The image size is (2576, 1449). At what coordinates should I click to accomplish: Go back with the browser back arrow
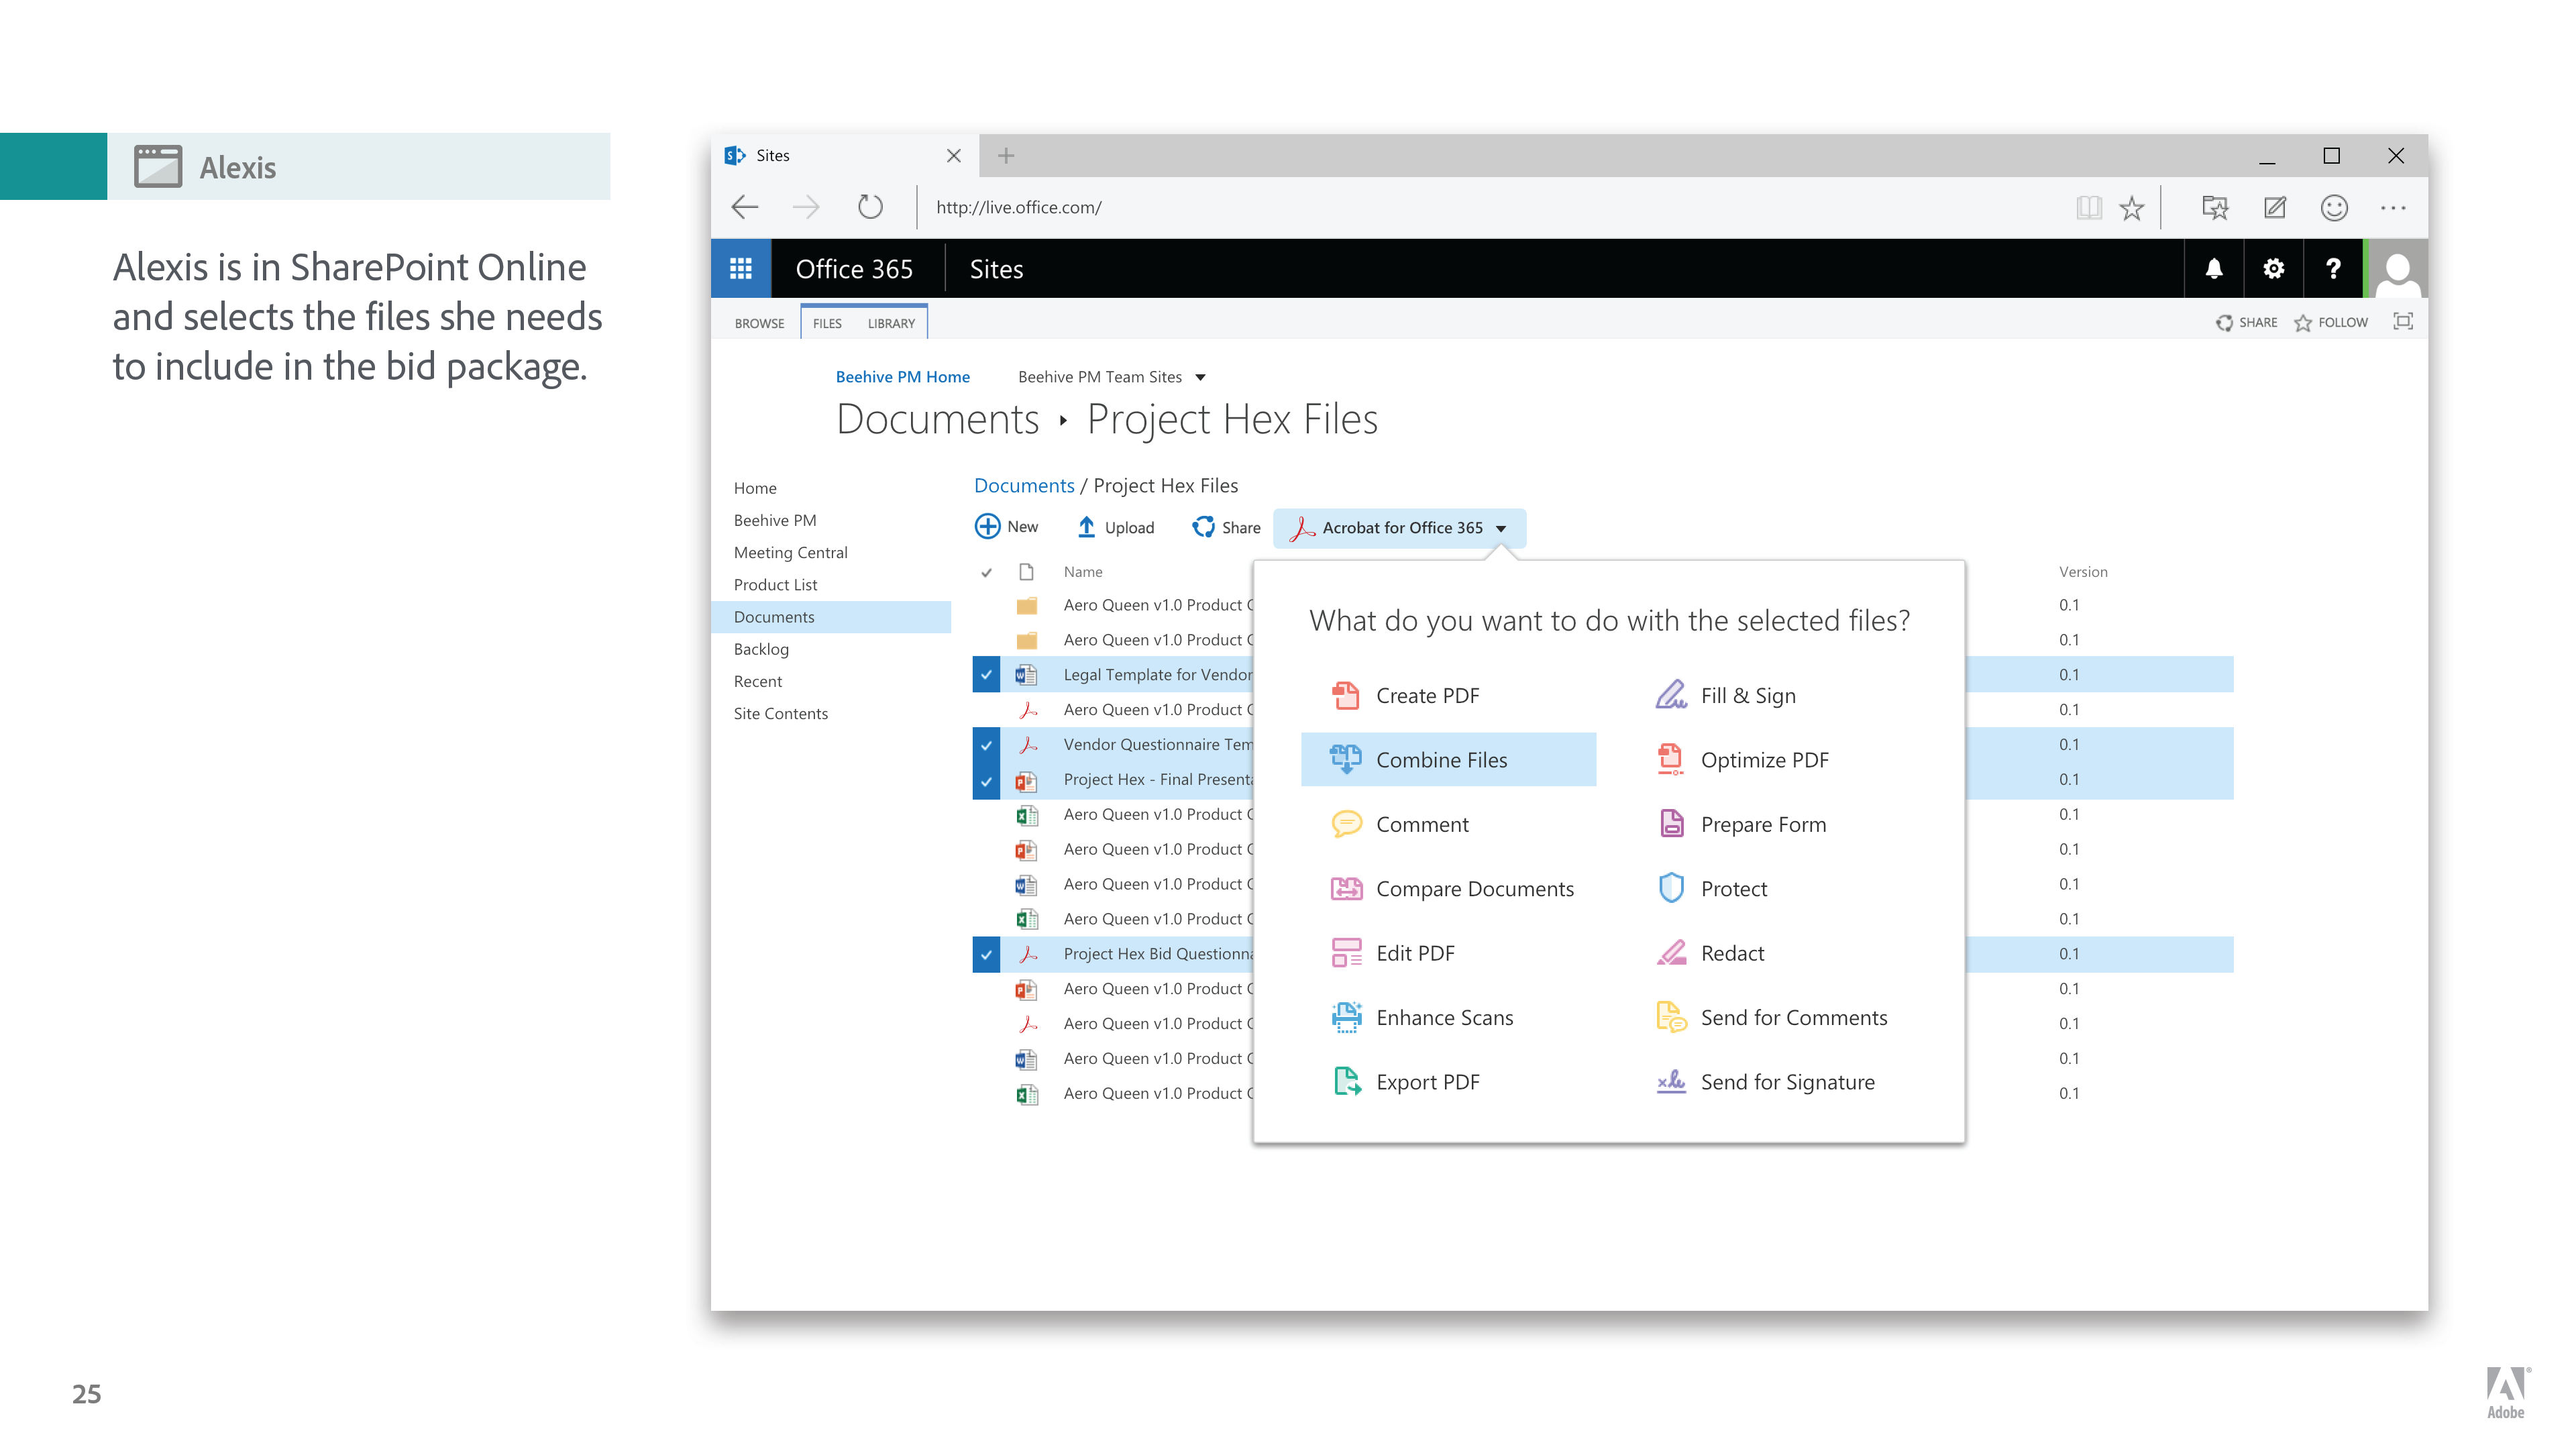click(x=745, y=207)
